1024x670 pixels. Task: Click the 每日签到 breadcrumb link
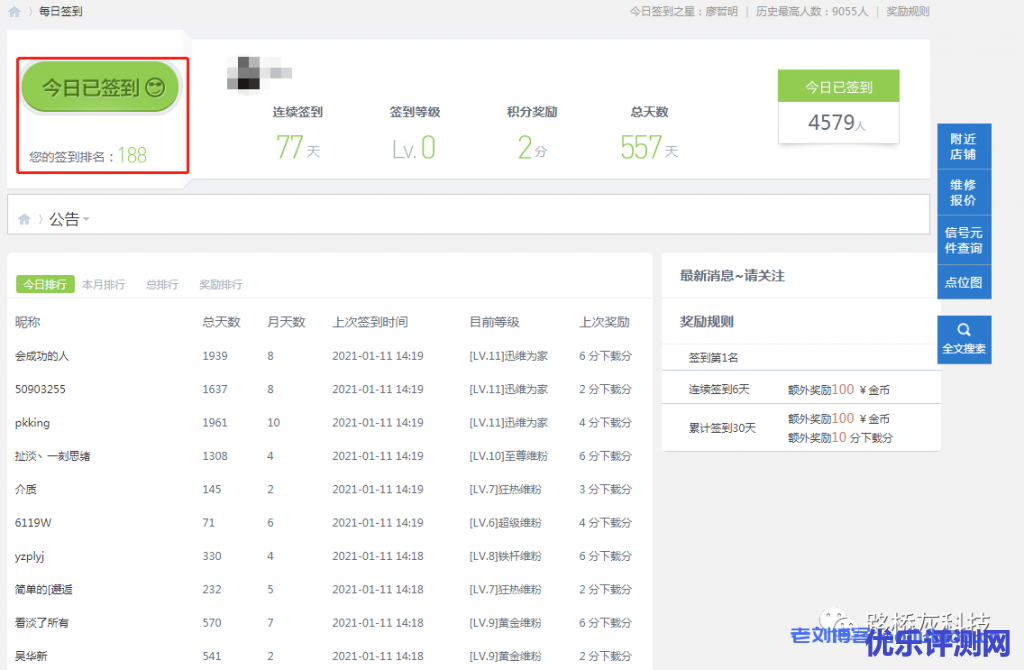click(x=61, y=12)
